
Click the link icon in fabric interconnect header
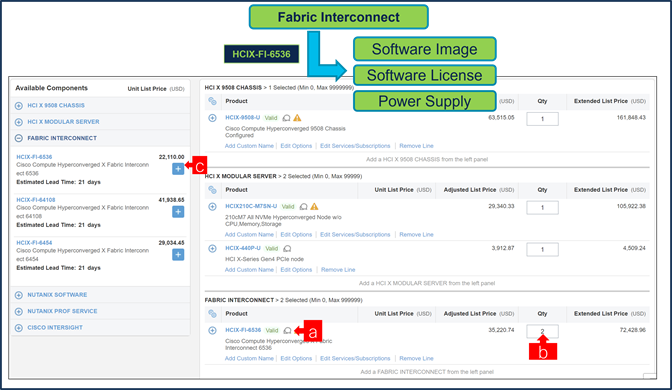point(212,313)
